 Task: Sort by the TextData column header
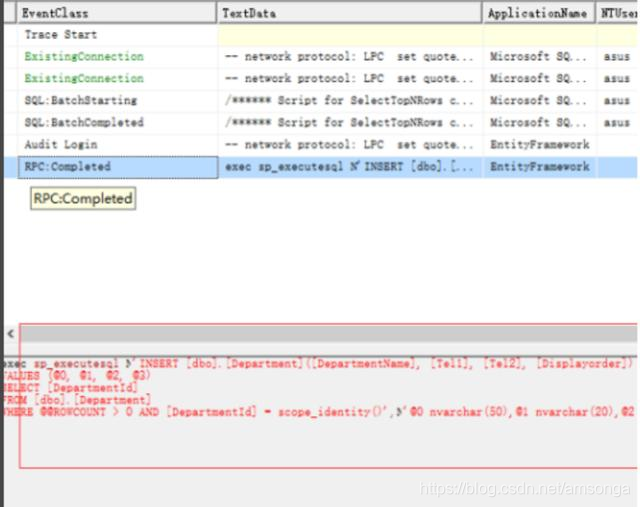point(349,13)
